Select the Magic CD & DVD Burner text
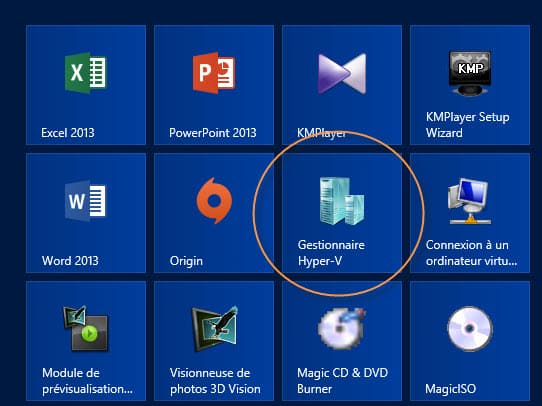 (x=342, y=381)
